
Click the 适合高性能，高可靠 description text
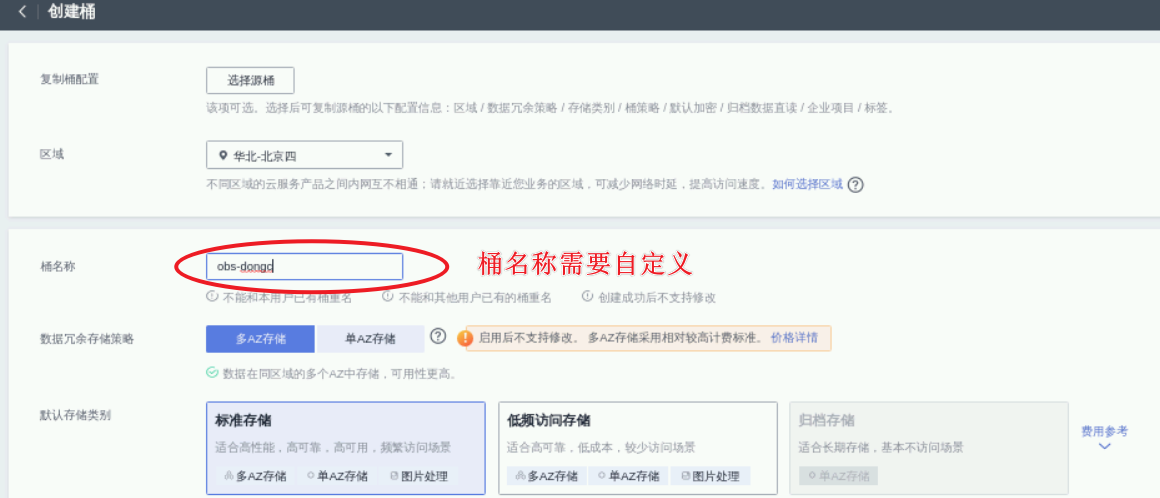click(x=333, y=448)
